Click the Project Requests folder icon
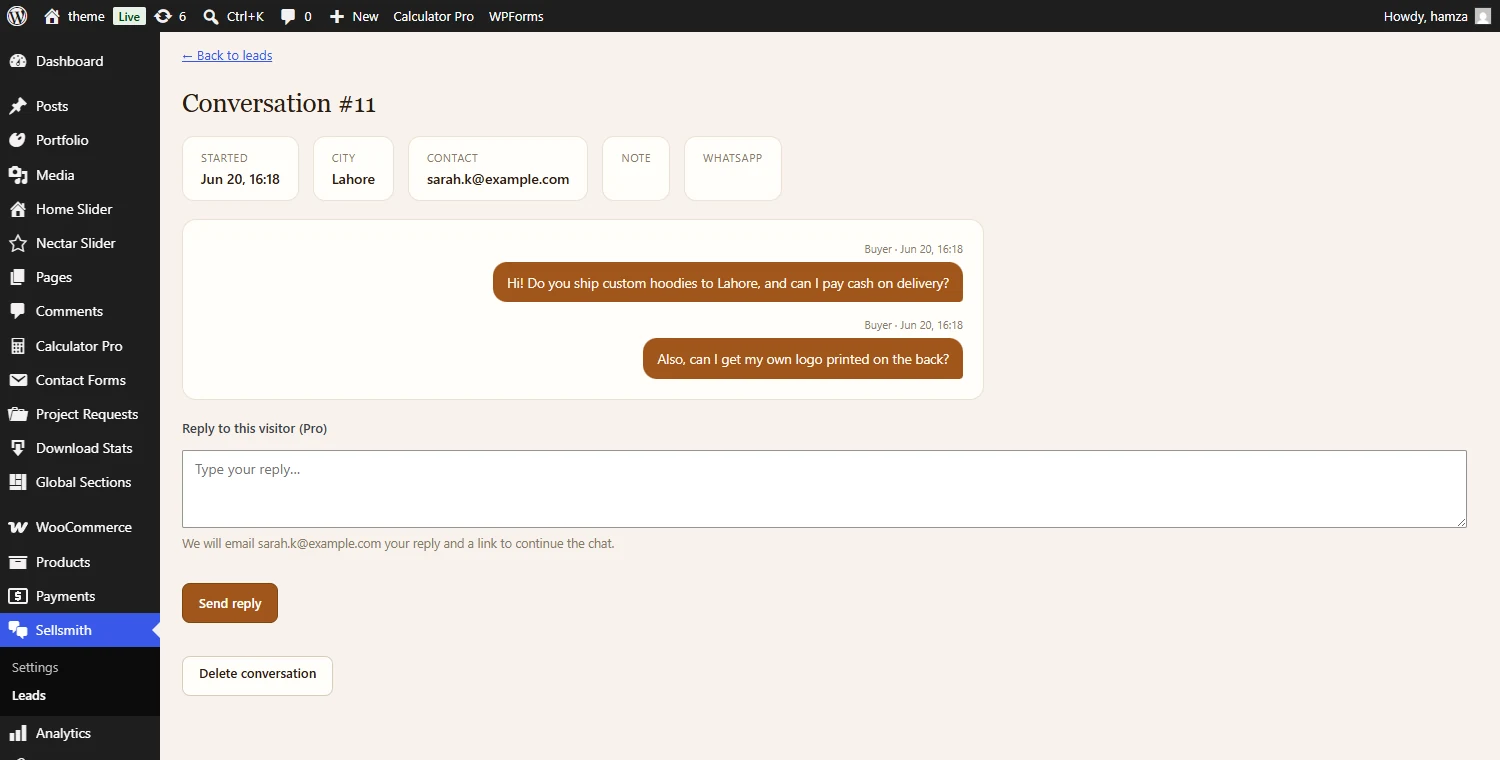The image size is (1500, 760). (18, 414)
